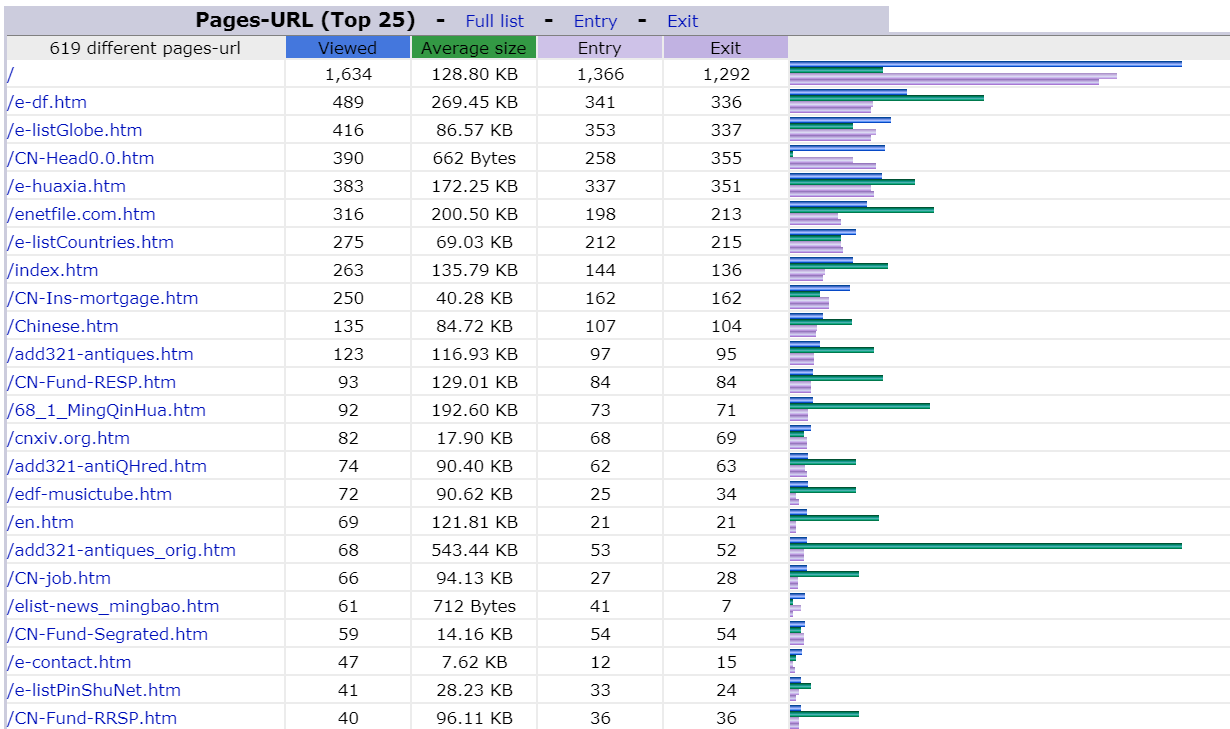Open the /e-huaxia.htm link
This screenshot has width=1230, height=729.
[66, 186]
